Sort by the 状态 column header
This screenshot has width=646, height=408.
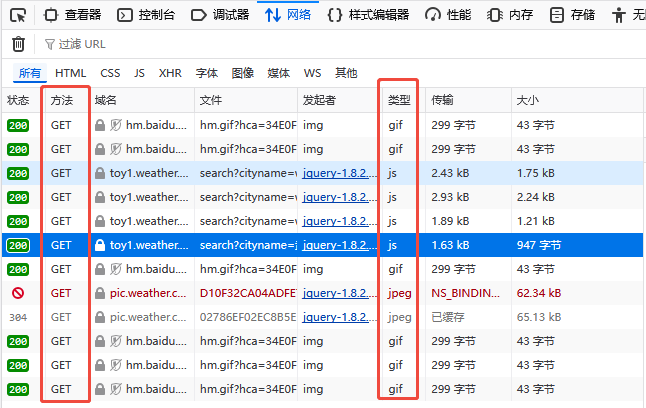(18, 100)
